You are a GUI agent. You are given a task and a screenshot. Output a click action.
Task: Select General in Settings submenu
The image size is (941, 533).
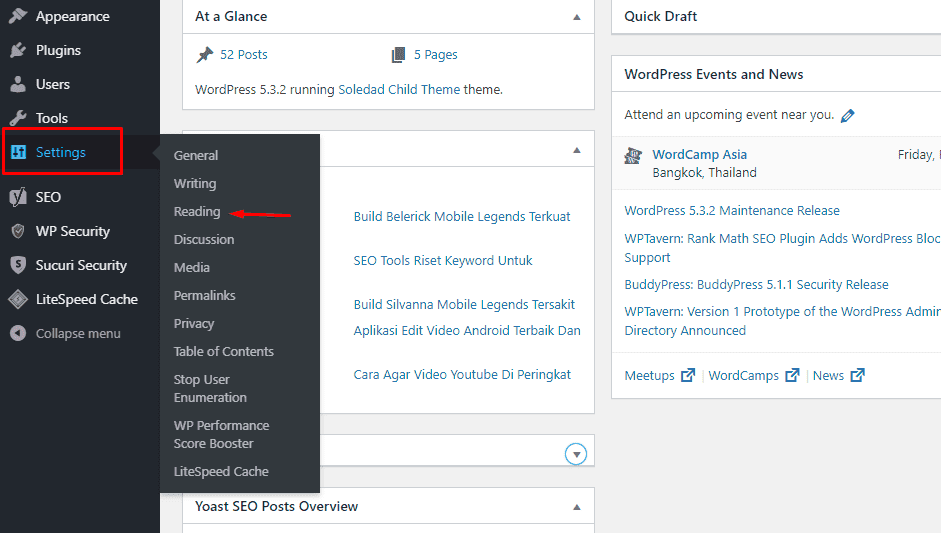point(196,155)
